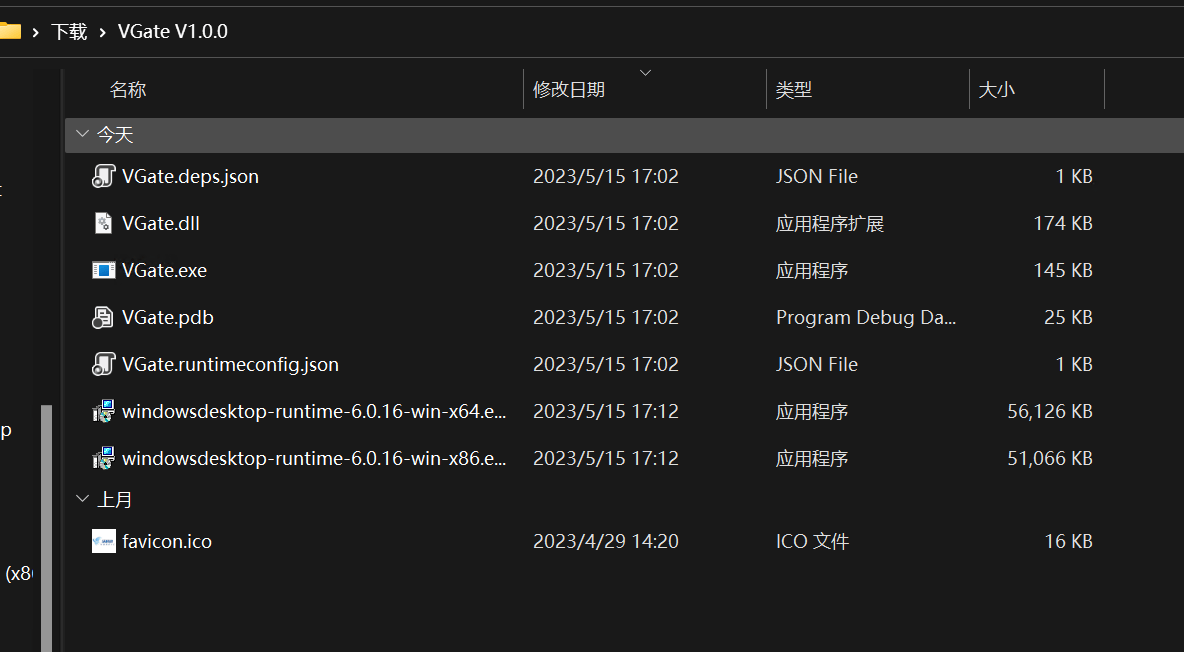Click the ICO 文件 type cell
This screenshot has width=1184, height=652.
[x=812, y=541]
